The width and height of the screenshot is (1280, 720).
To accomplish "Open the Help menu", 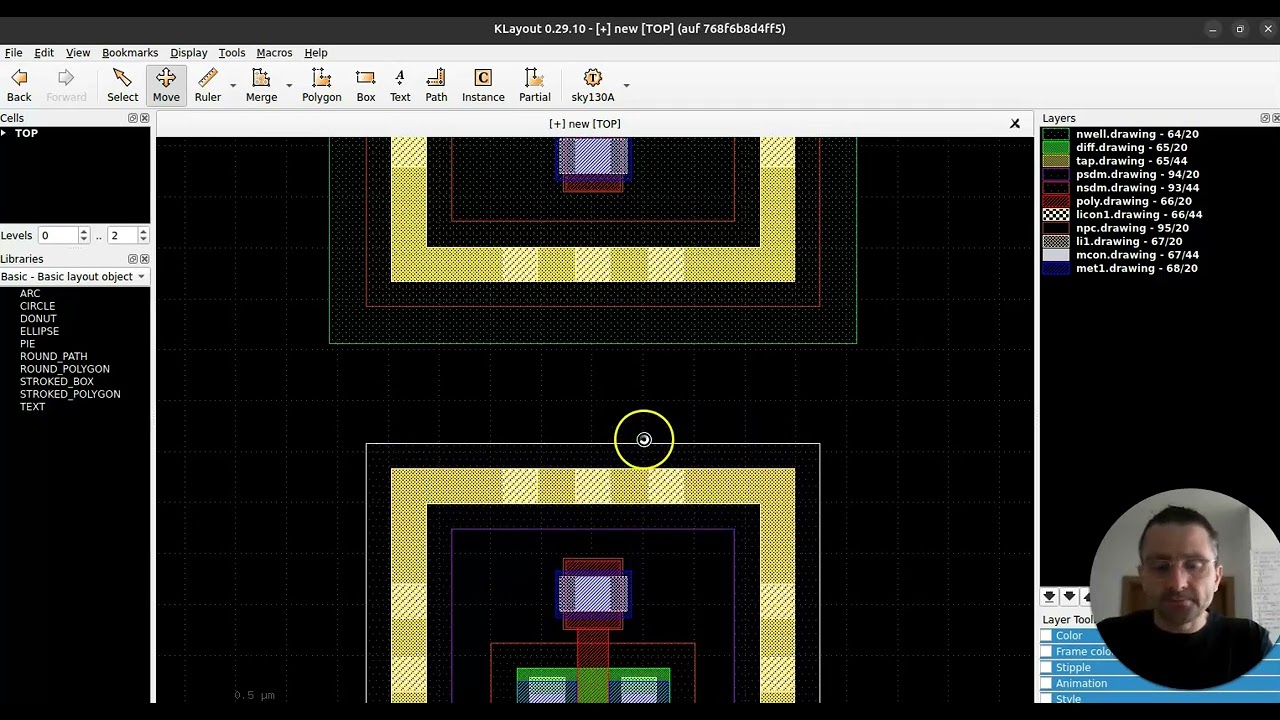I will 315,52.
